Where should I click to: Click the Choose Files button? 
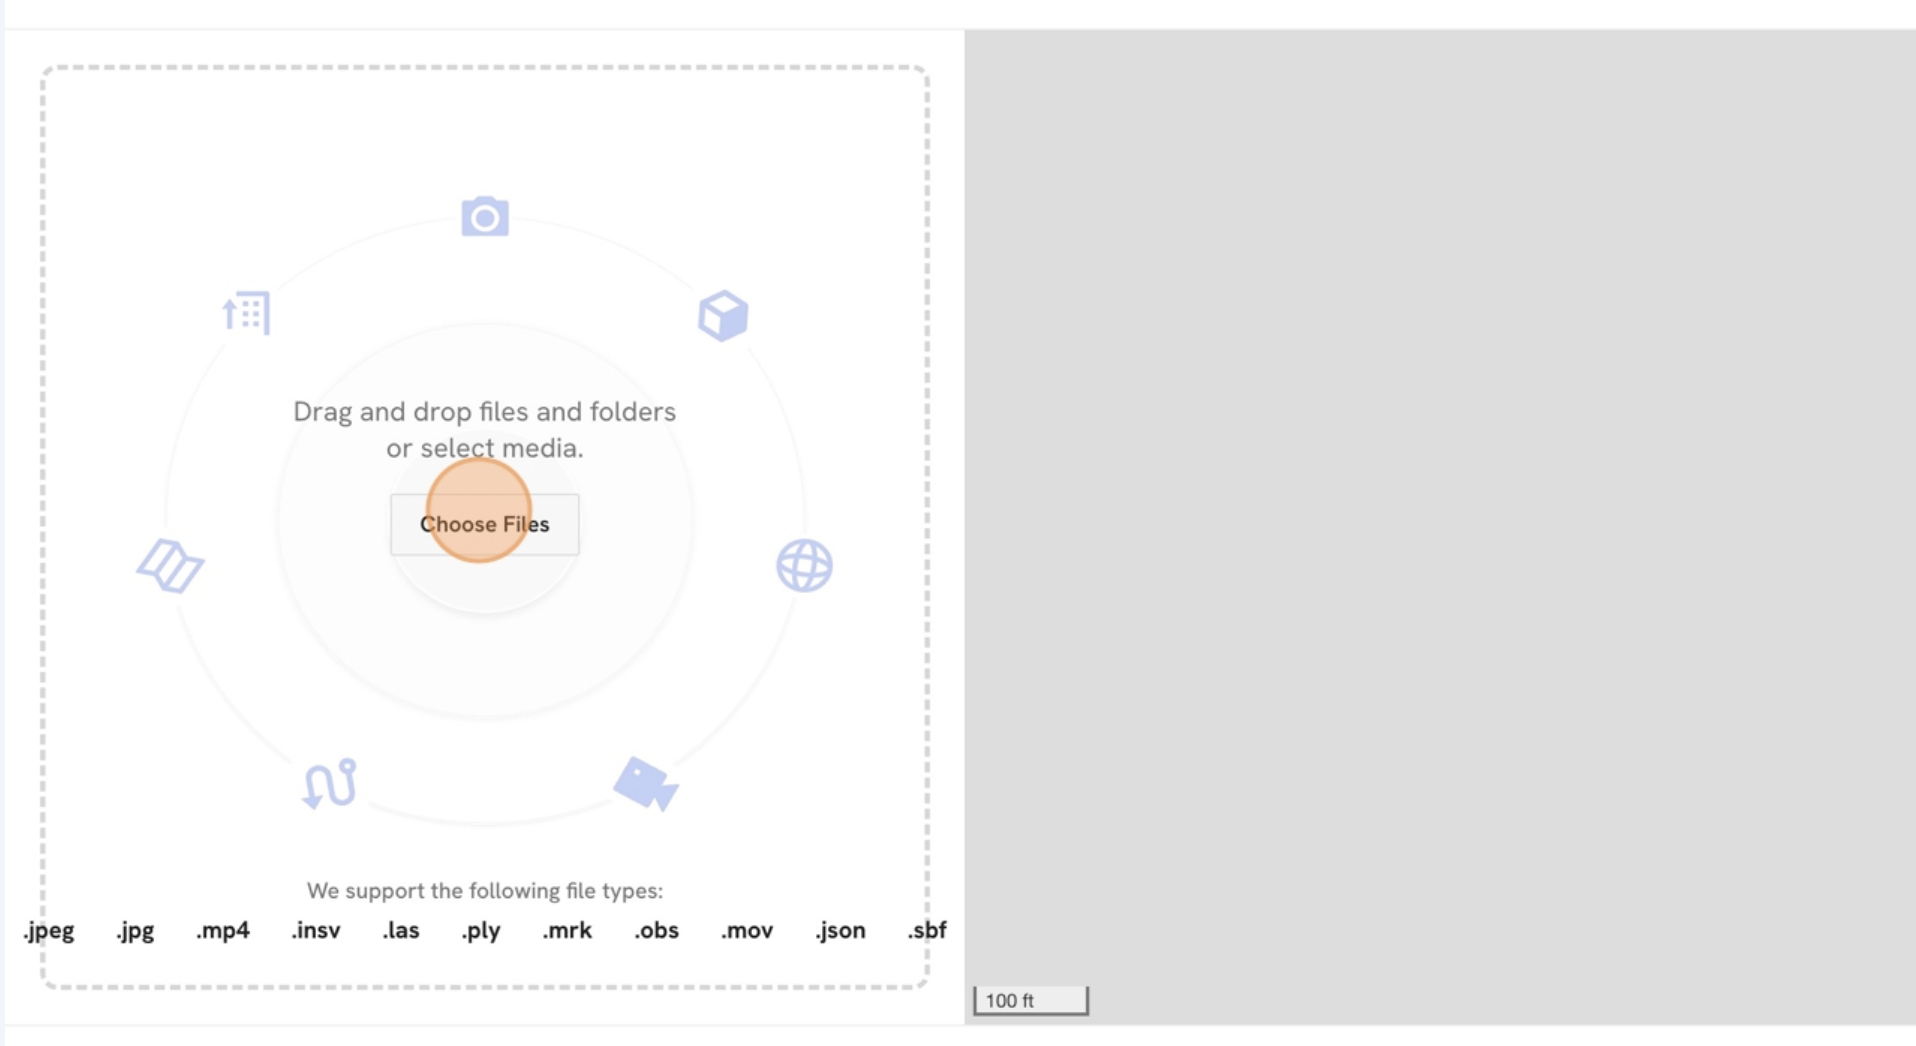[x=484, y=524]
